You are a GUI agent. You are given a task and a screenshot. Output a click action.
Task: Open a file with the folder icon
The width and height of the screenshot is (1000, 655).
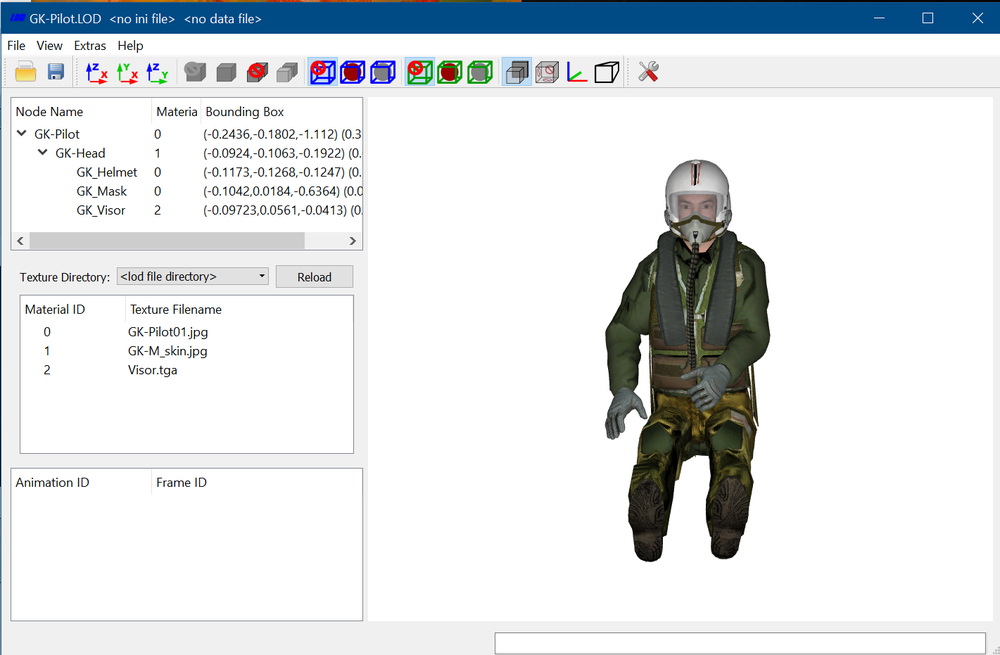coord(26,71)
